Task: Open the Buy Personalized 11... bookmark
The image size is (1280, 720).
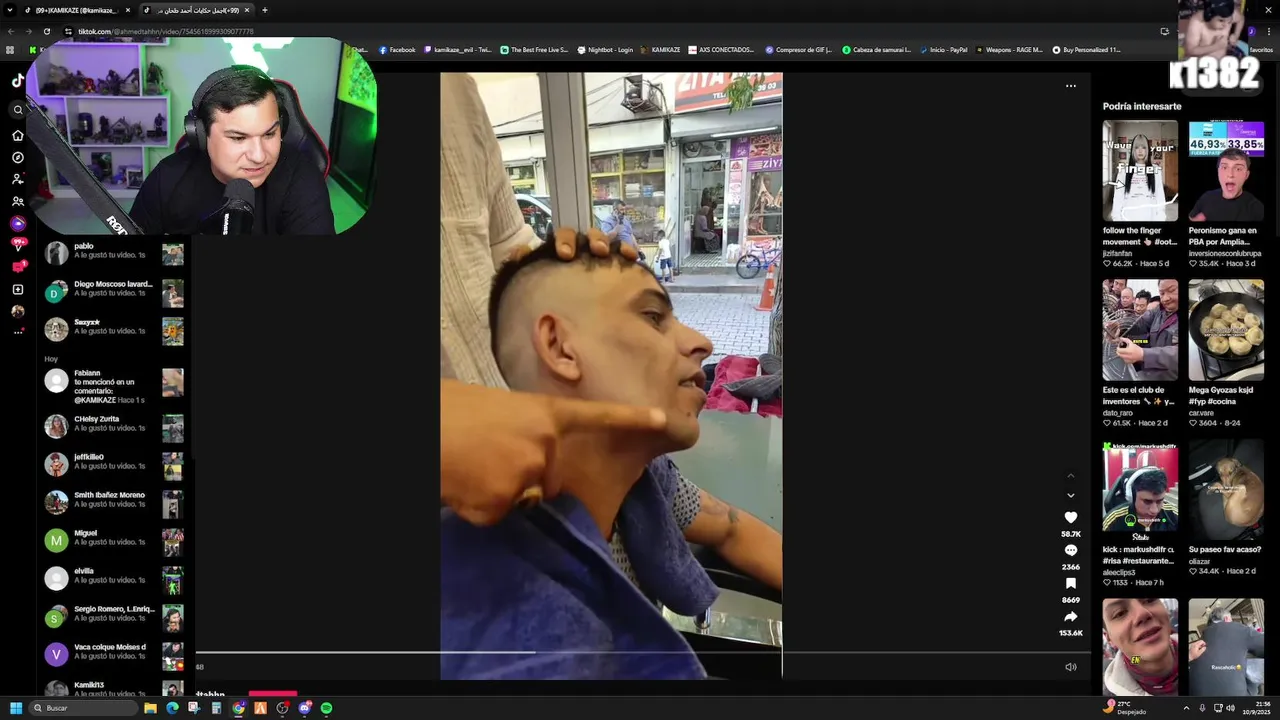Action: click(1086, 50)
